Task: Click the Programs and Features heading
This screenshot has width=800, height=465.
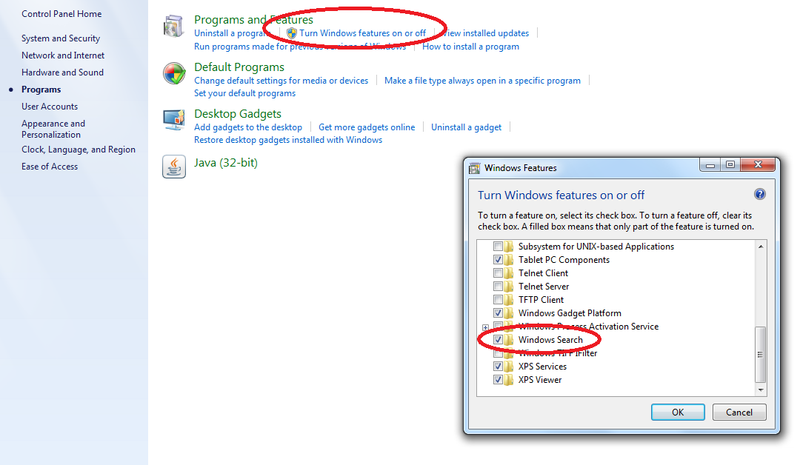Action: [254, 20]
